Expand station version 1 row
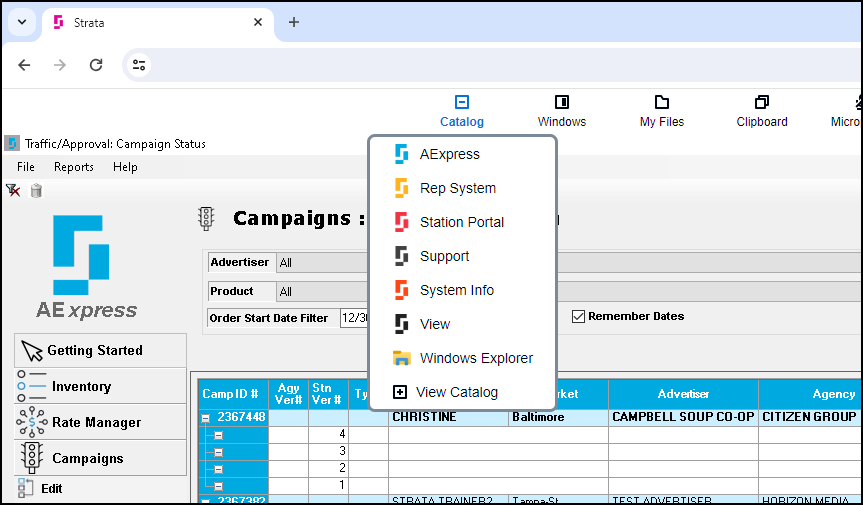The image size is (863, 505). (219, 486)
